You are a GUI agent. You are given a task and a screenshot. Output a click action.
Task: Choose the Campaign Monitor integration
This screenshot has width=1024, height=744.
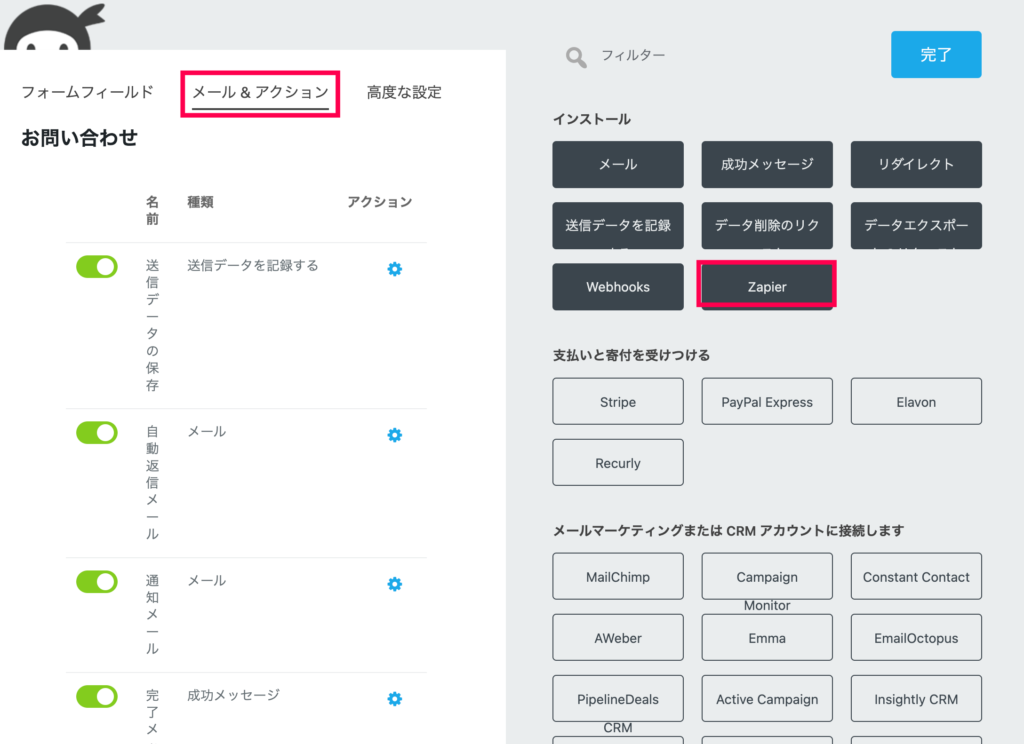[767, 576]
